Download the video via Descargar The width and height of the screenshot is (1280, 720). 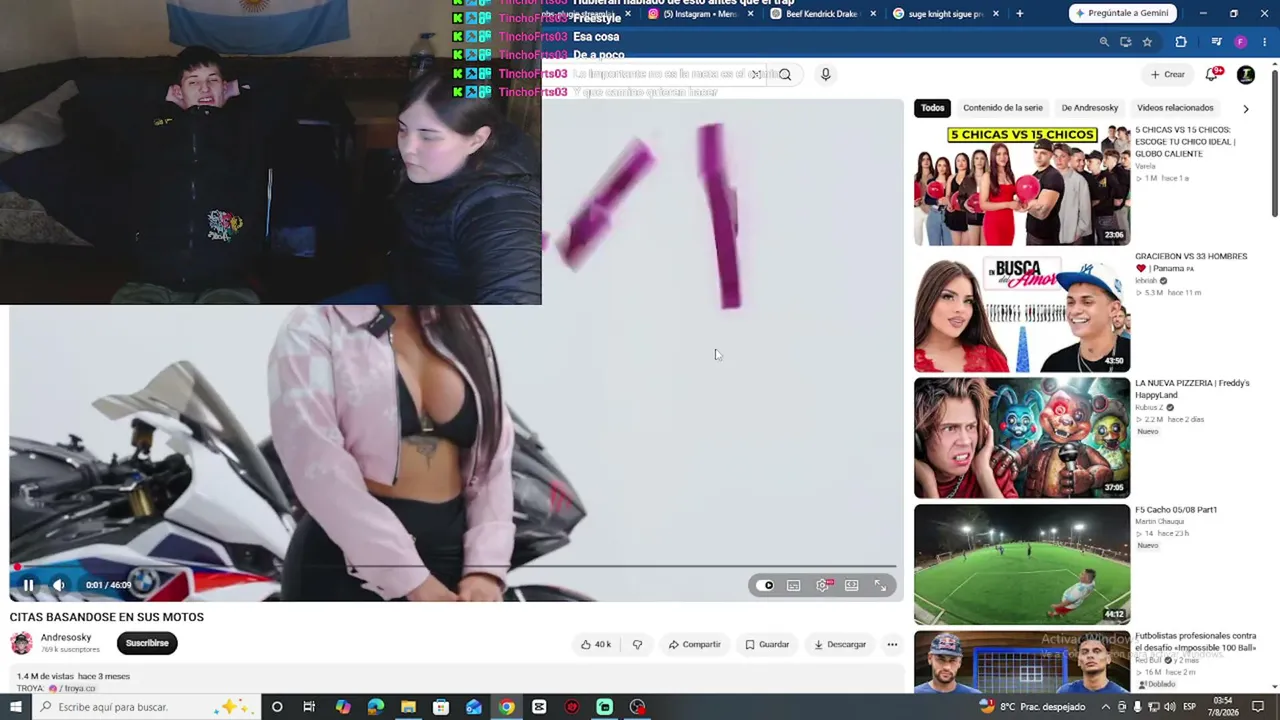[840, 644]
